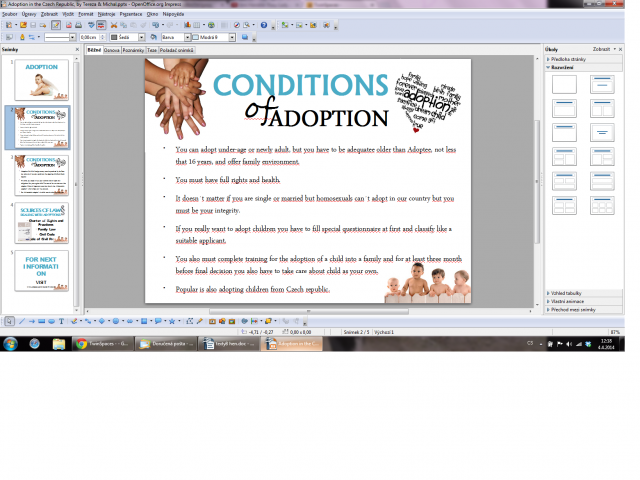Viewport: 640px width, 480px height.
Task: Open the Formát menu
Action: pyautogui.click(x=86, y=14)
